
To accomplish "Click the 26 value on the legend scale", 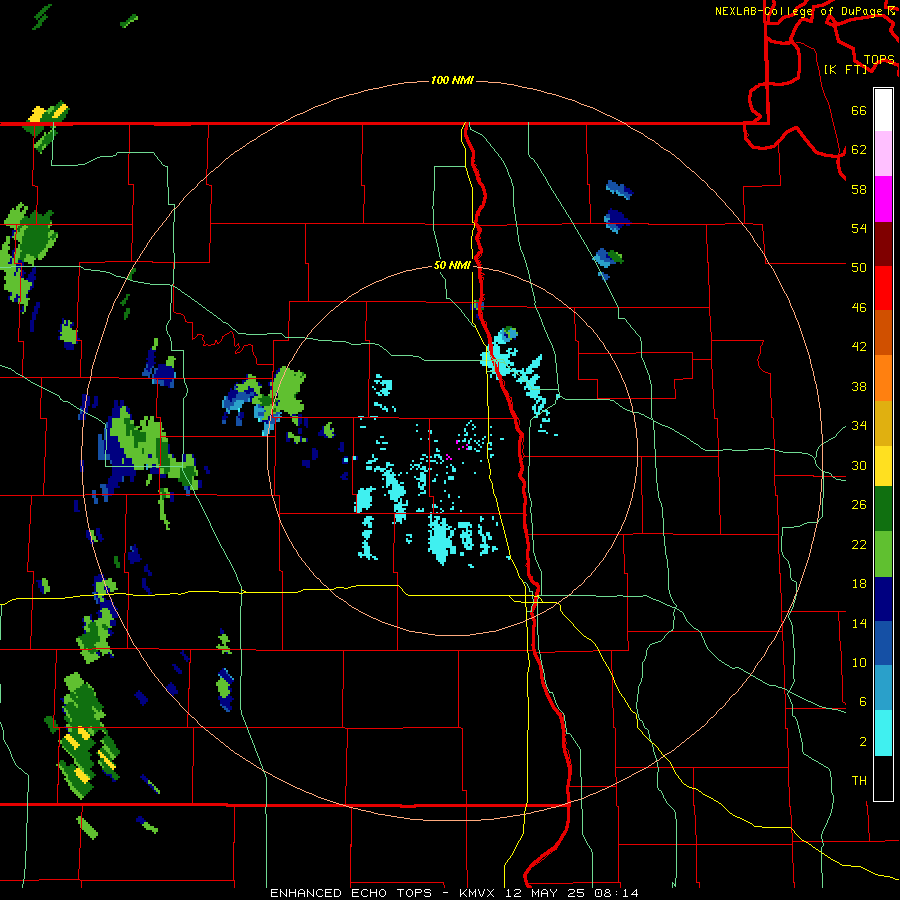I will [859, 505].
